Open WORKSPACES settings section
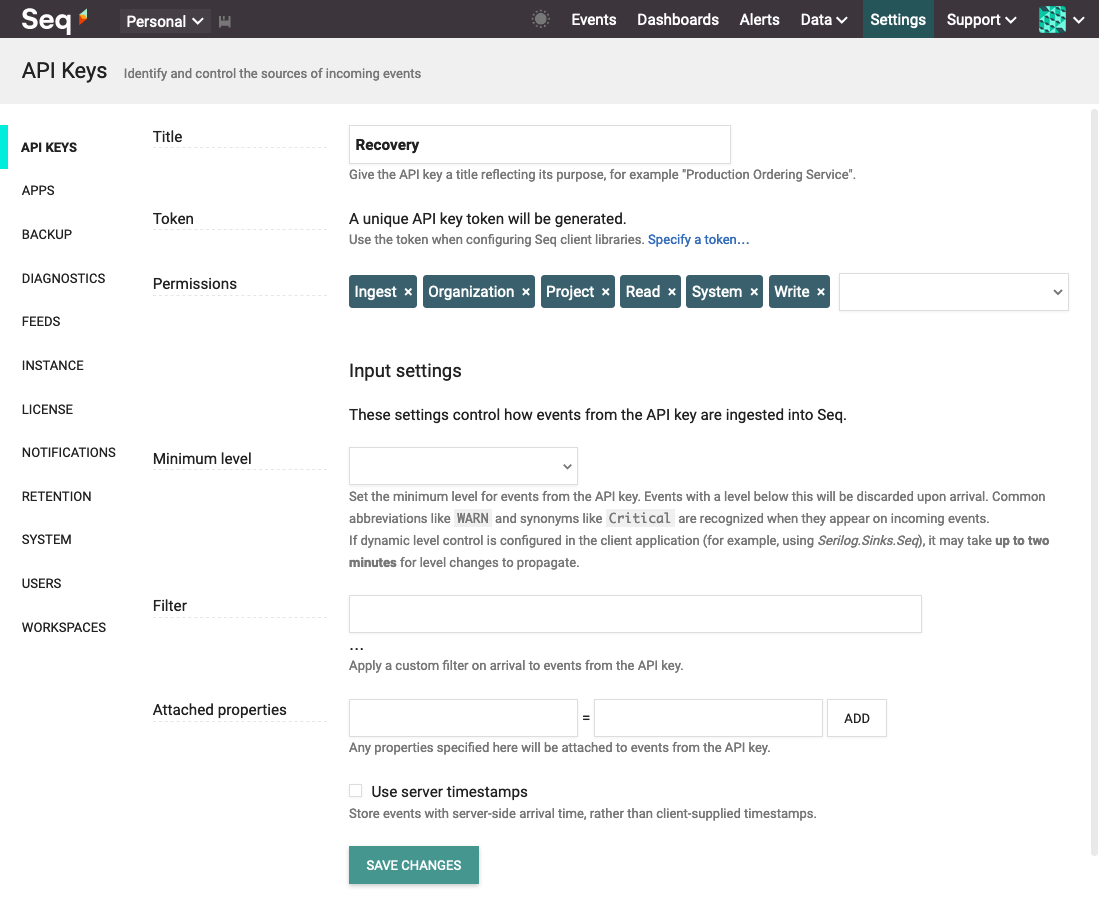Screen dimensions: 1099x913 (64, 627)
